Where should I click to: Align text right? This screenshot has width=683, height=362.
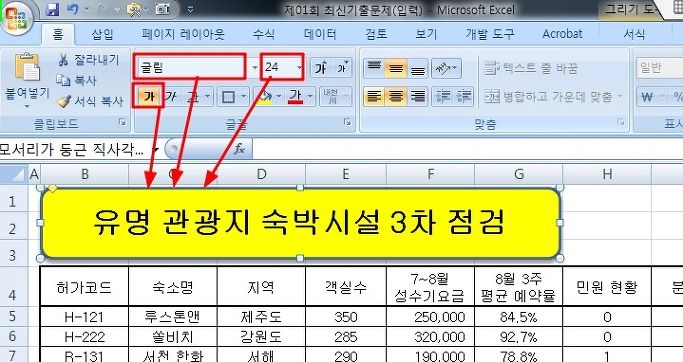[x=418, y=96]
